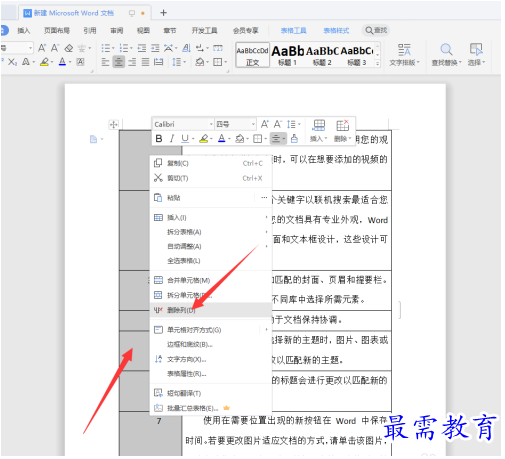Click the clear formatting eraser icon

tap(69, 48)
